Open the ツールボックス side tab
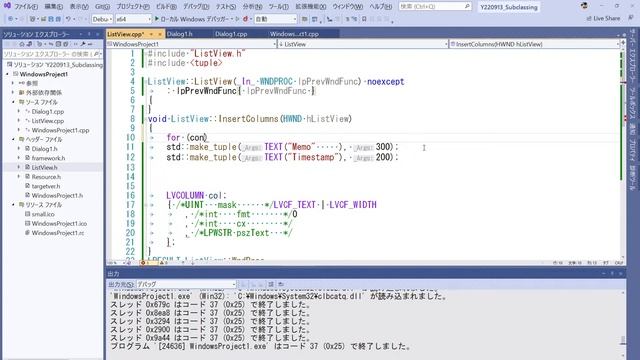Image resolution: width=640 pixels, height=360 pixels. [x=633, y=102]
